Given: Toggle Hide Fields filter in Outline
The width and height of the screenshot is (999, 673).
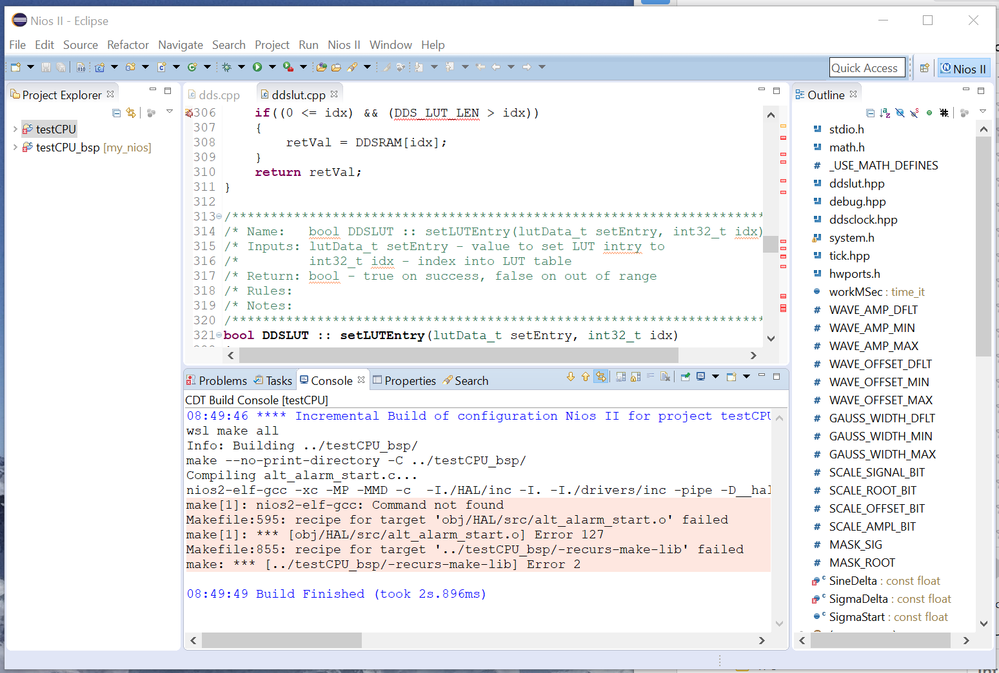Looking at the screenshot, I should click(x=900, y=113).
